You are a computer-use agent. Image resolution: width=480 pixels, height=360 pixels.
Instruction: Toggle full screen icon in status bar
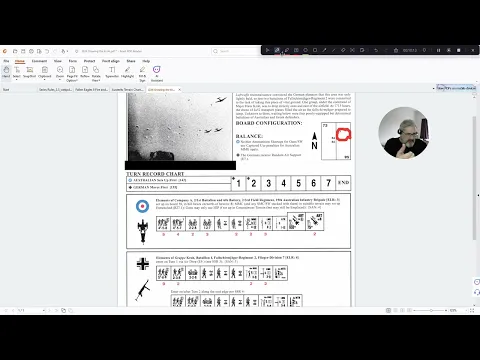[472, 310]
